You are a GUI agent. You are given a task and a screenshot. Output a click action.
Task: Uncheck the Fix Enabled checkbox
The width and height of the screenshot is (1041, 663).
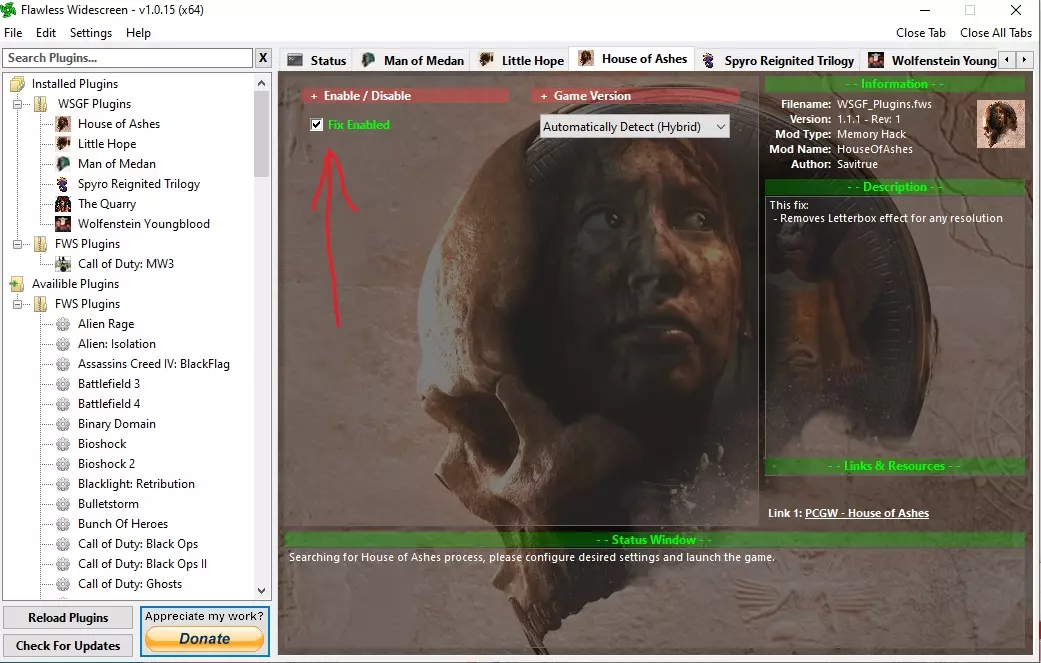[317, 125]
